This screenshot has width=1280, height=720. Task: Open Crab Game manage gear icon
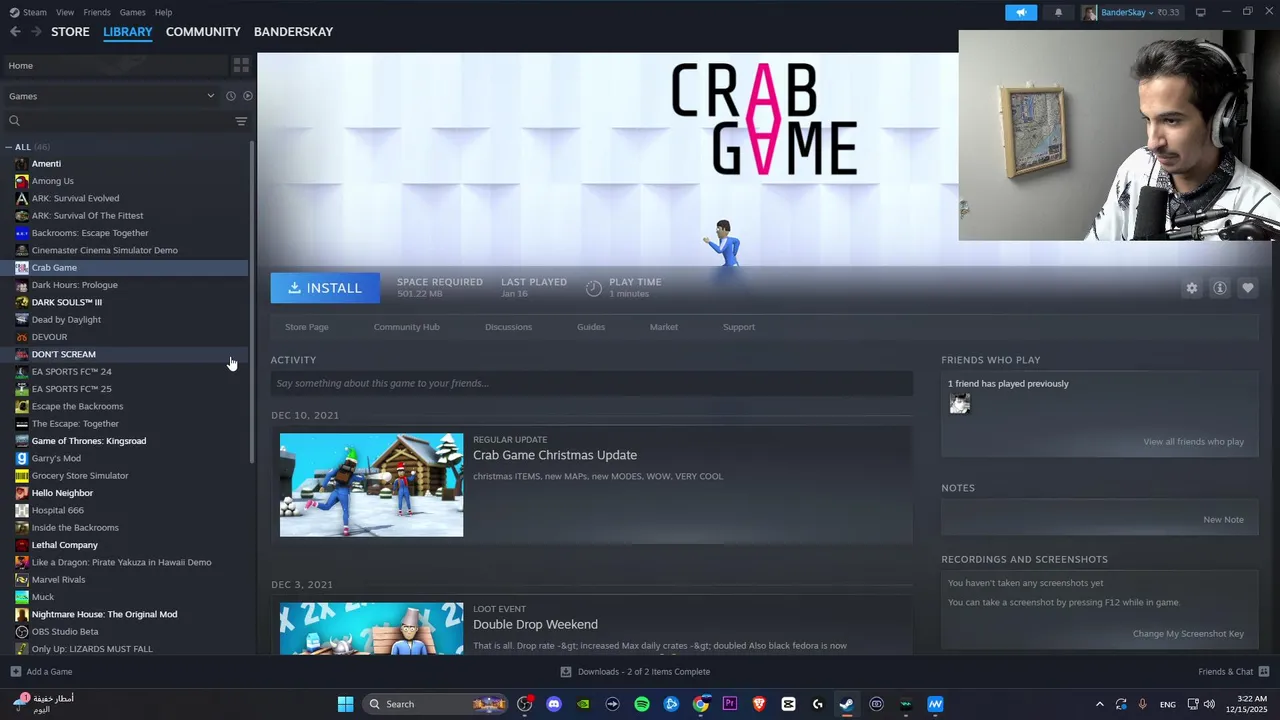[1191, 288]
